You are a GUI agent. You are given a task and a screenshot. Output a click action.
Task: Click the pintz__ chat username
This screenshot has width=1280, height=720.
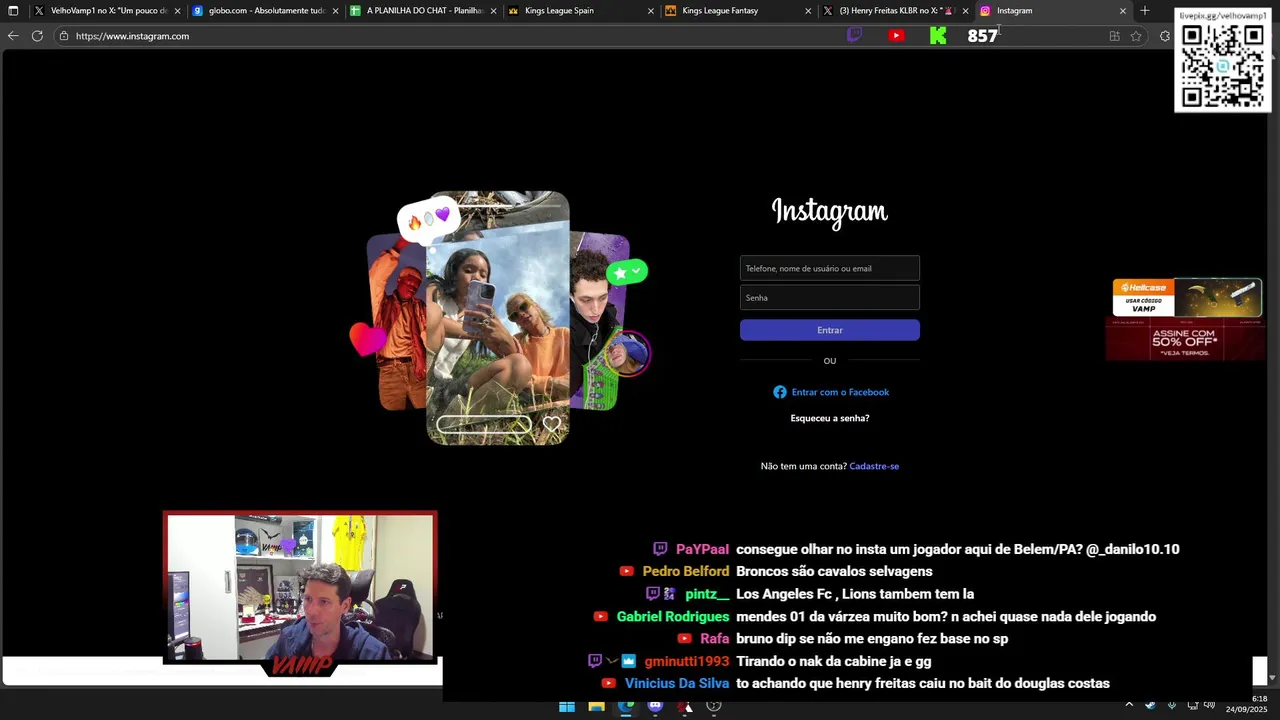pos(707,594)
